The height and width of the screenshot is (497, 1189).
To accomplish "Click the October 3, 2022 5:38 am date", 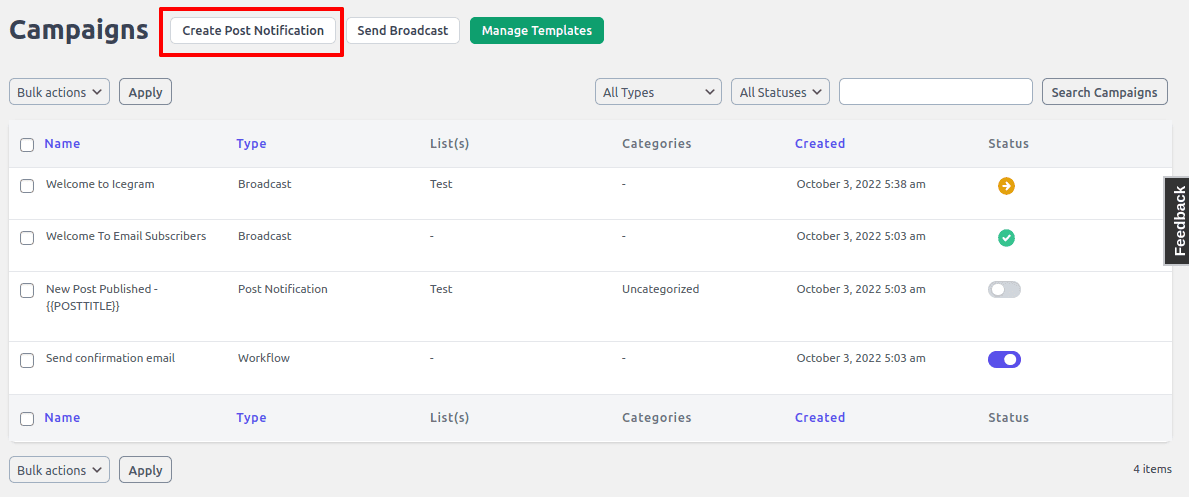I will click(x=861, y=184).
